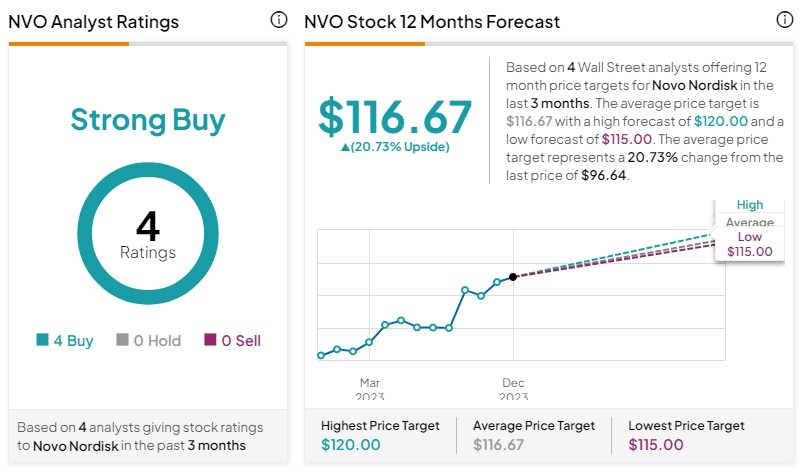Click info icon beside NVO Analyst Ratings
The image size is (804, 471).
(279, 20)
